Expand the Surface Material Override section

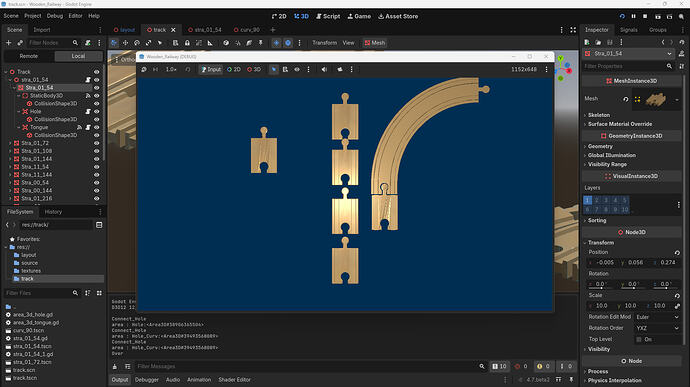(x=620, y=124)
